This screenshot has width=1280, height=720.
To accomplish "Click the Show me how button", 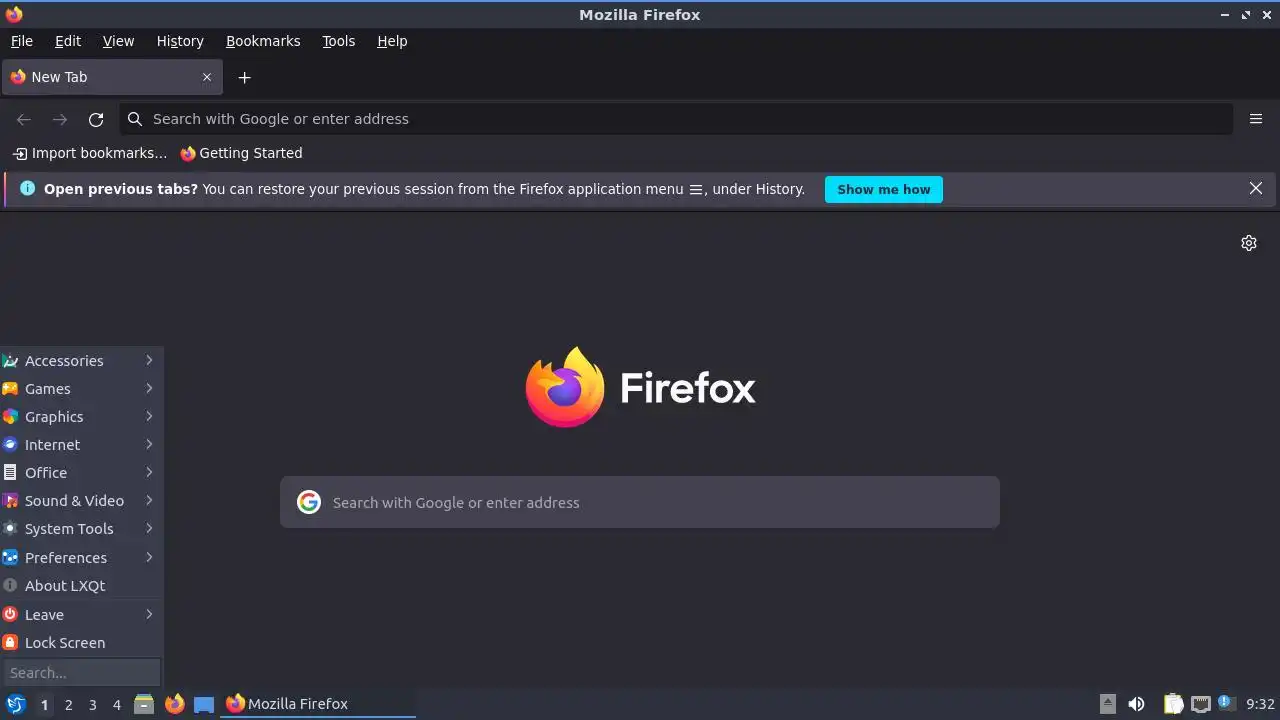I will coord(884,189).
